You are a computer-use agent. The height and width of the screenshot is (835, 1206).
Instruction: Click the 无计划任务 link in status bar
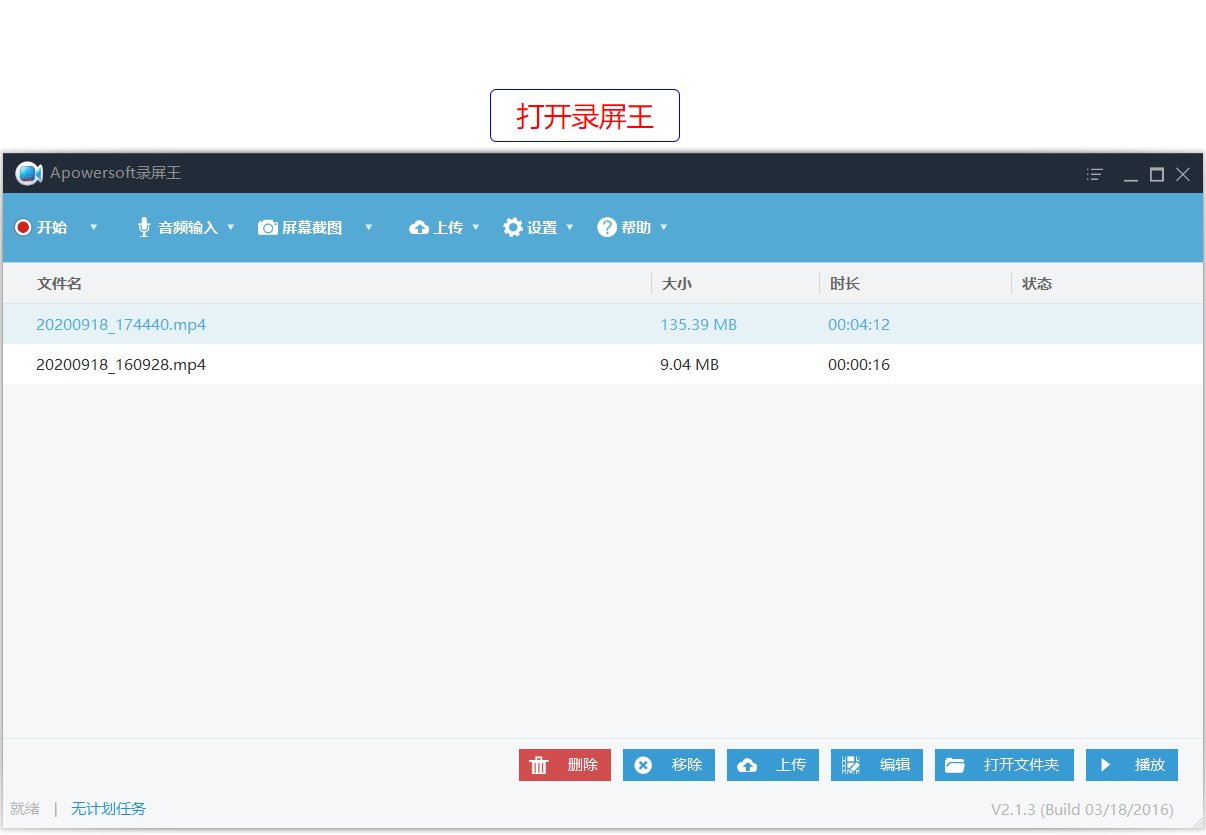pos(108,808)
